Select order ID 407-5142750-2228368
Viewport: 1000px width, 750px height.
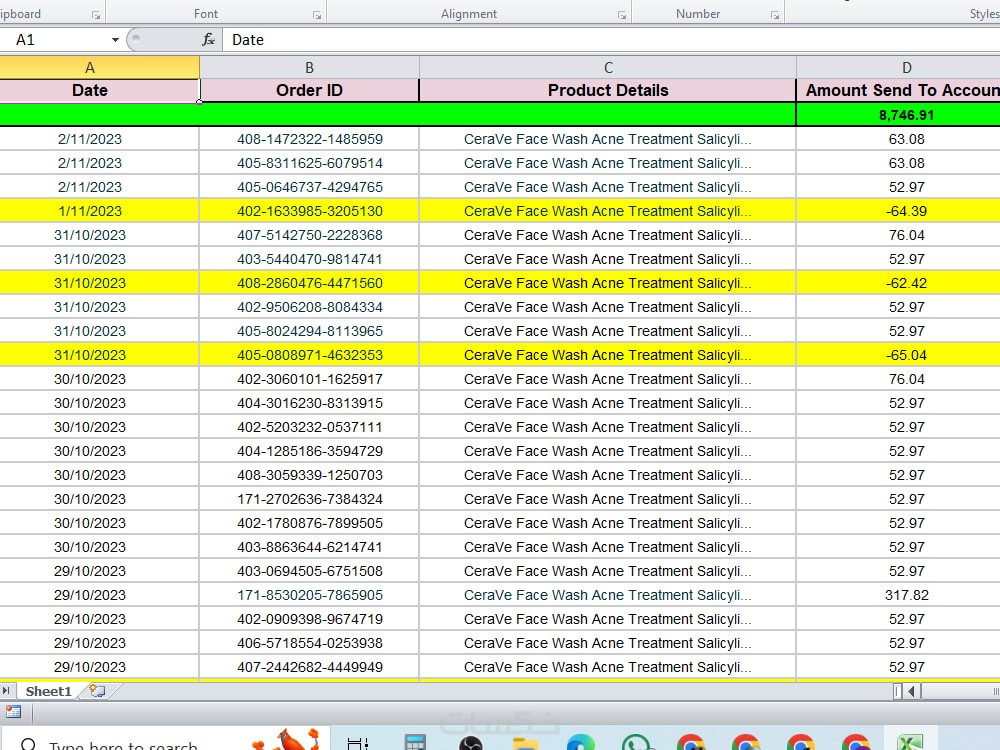pos(309,235)
